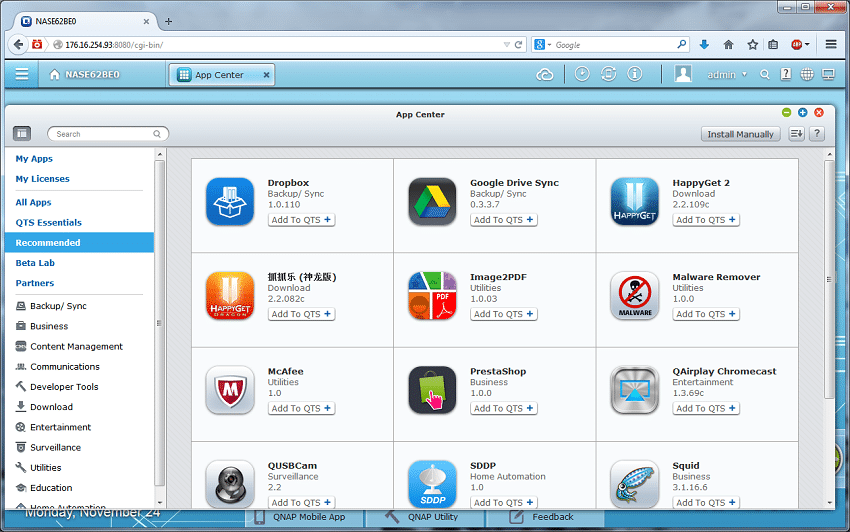850x532 pixels.
Task: Select Beta Lab in sidebar
Action: point(35,262)
